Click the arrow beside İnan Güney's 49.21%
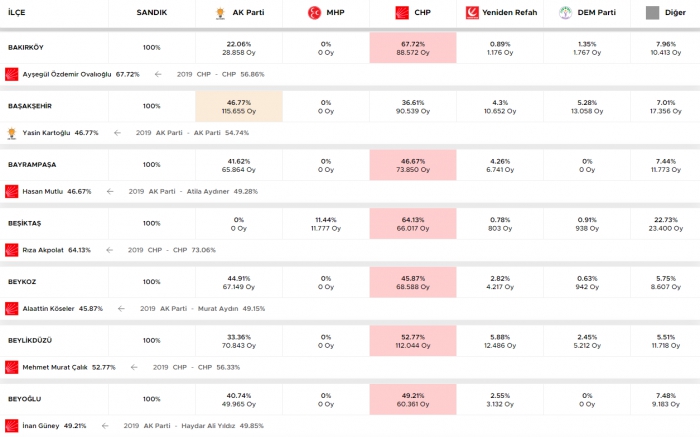The width and height of the screenshot is (700, 437). pyautogui.click(x=105, y=426)
